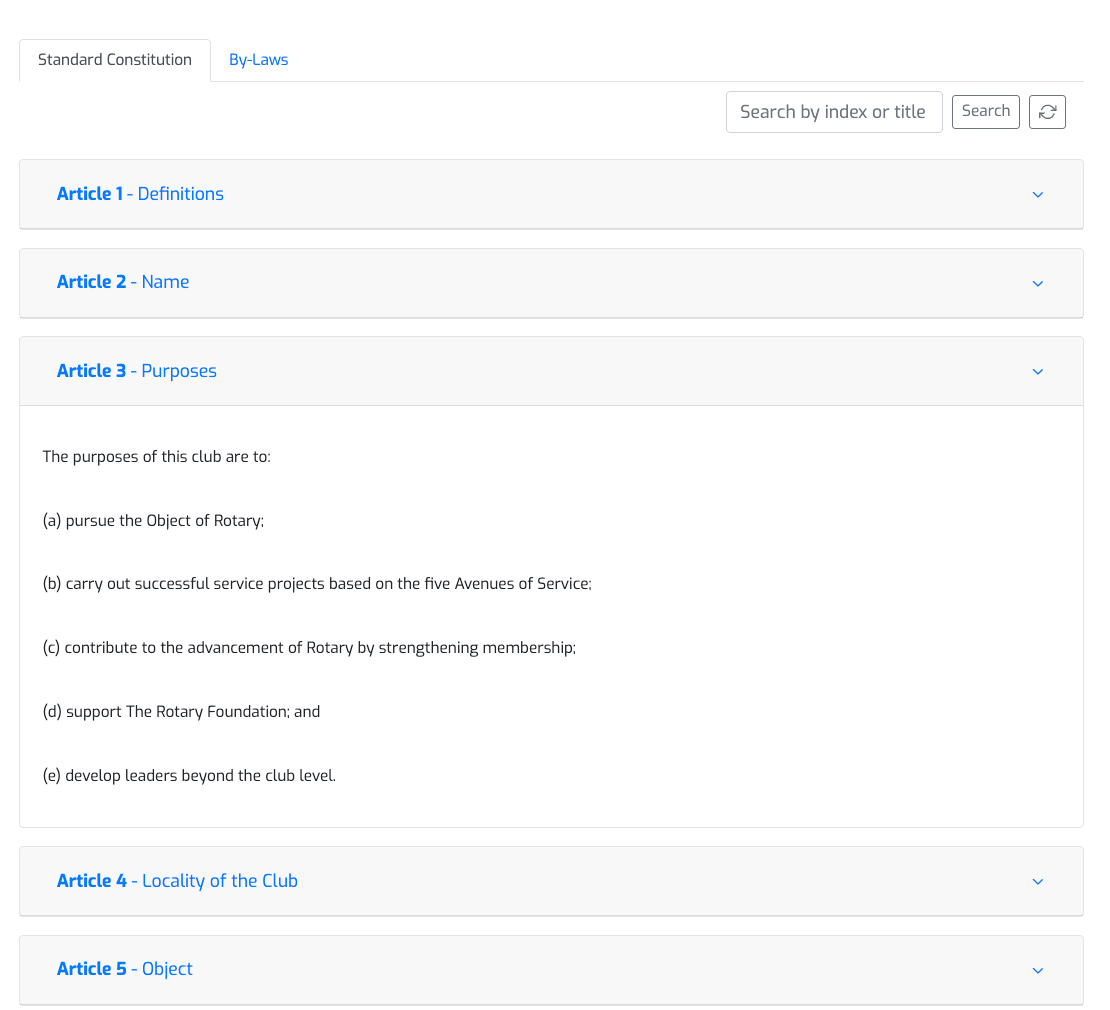Open the Article 2 - Name heading

coord(123,282)
